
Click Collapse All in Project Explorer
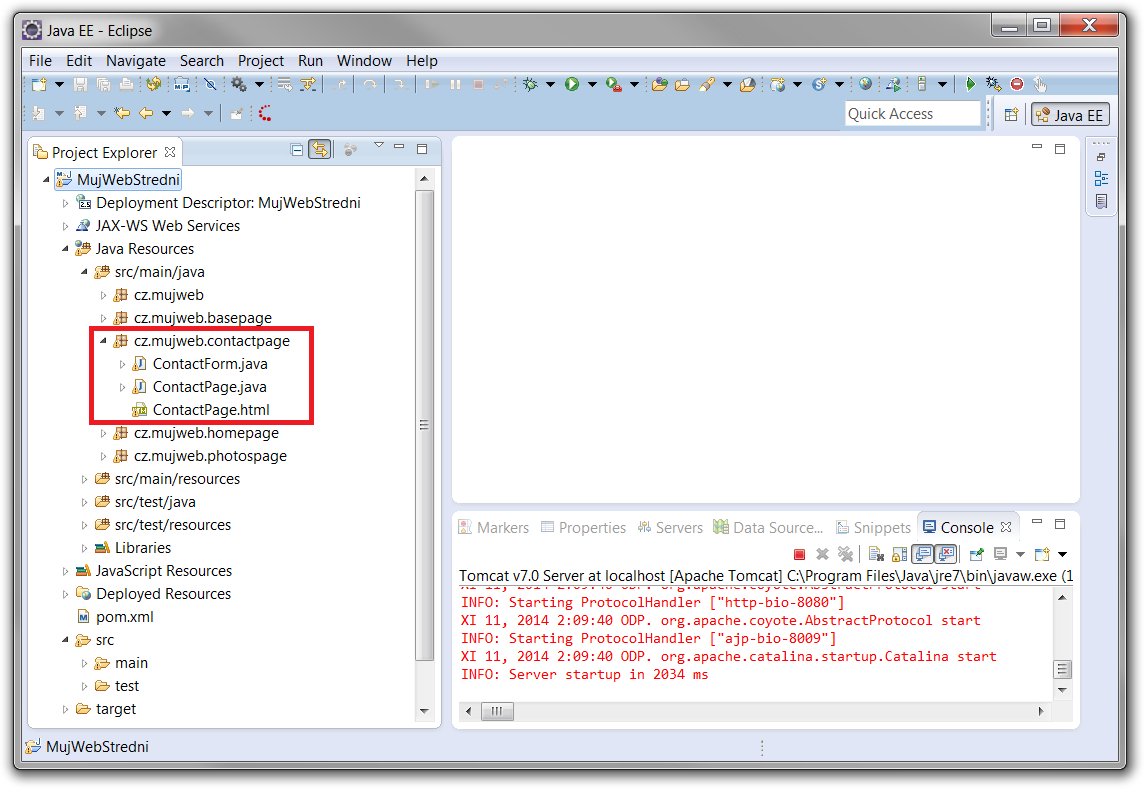(x=297, y=150)
